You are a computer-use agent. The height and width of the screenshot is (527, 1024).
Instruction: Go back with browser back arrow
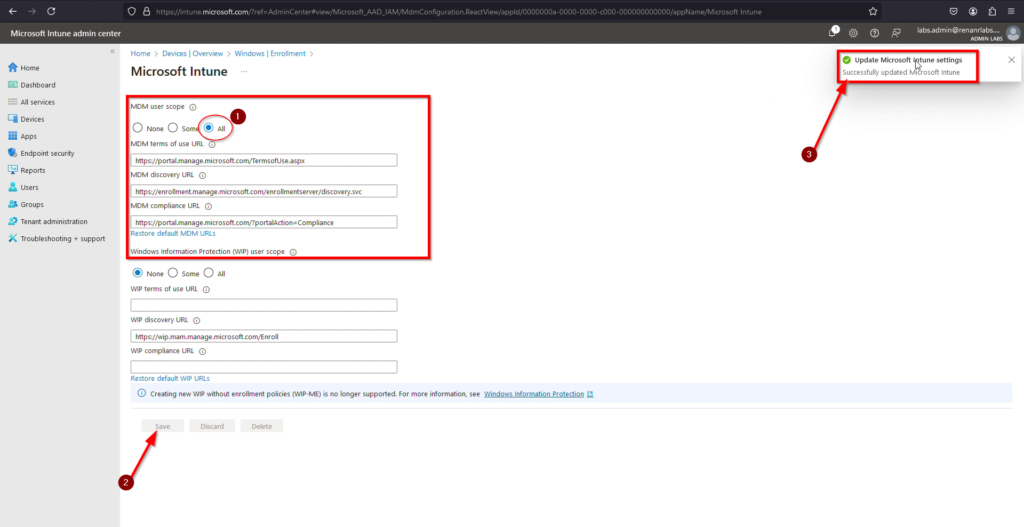click(12, 11)
